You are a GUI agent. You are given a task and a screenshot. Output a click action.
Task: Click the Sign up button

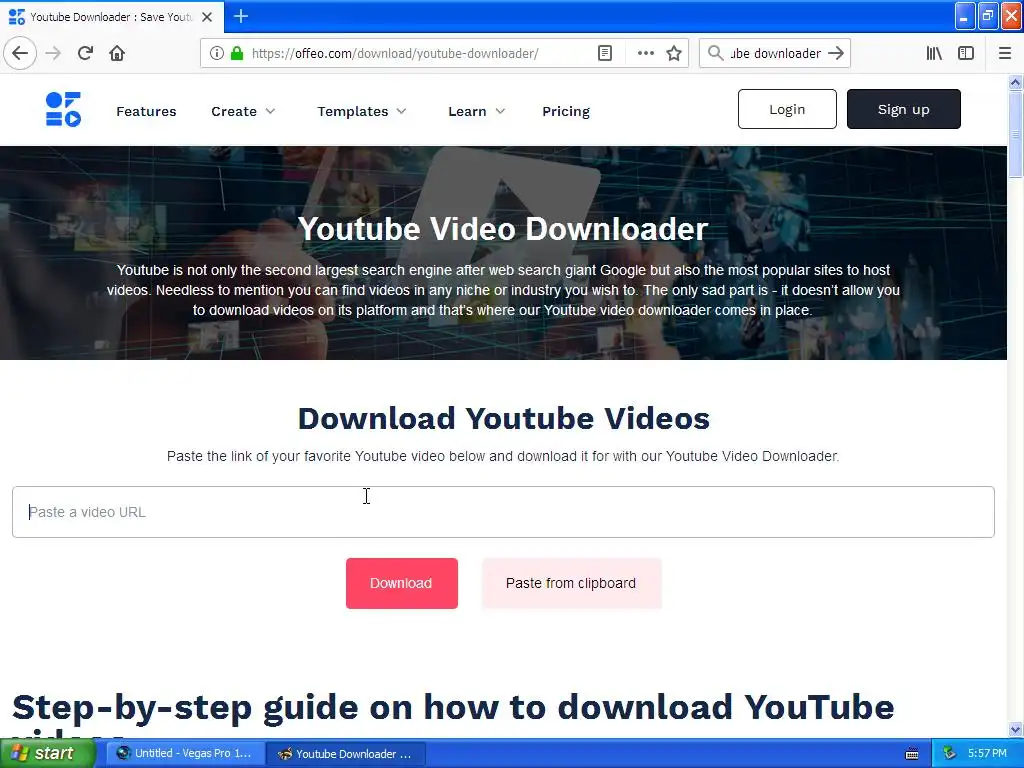(x=903, y=109)
